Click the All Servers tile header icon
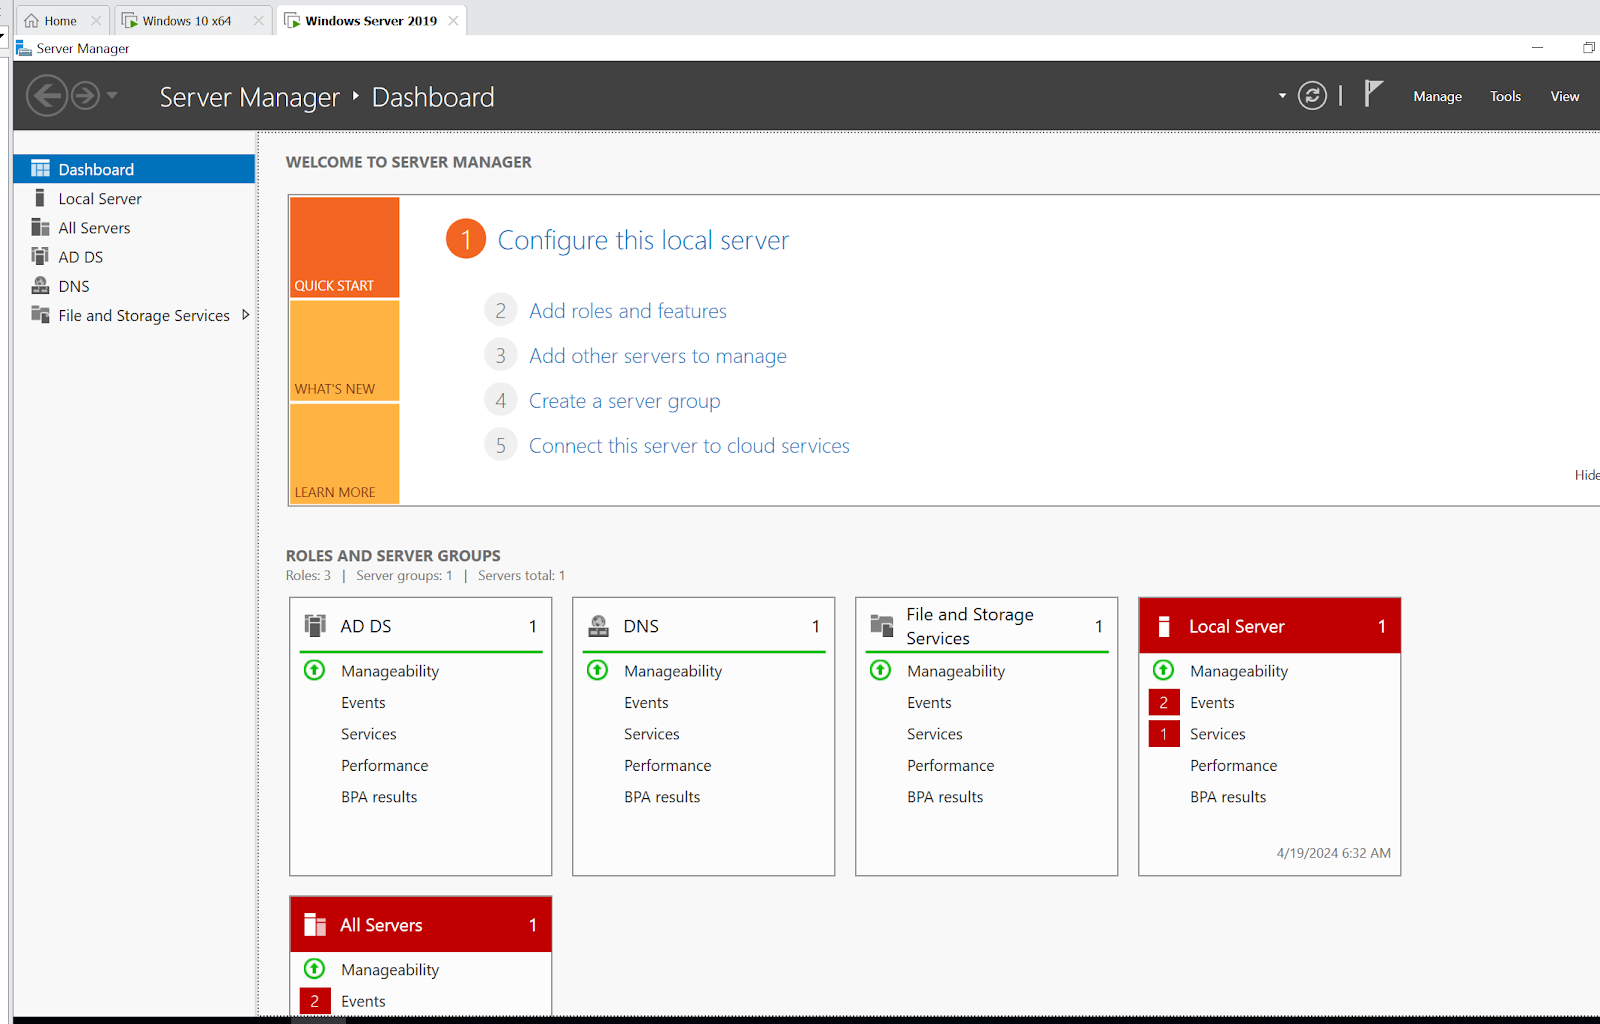The image size is (1600, 1024). (315, 925)
